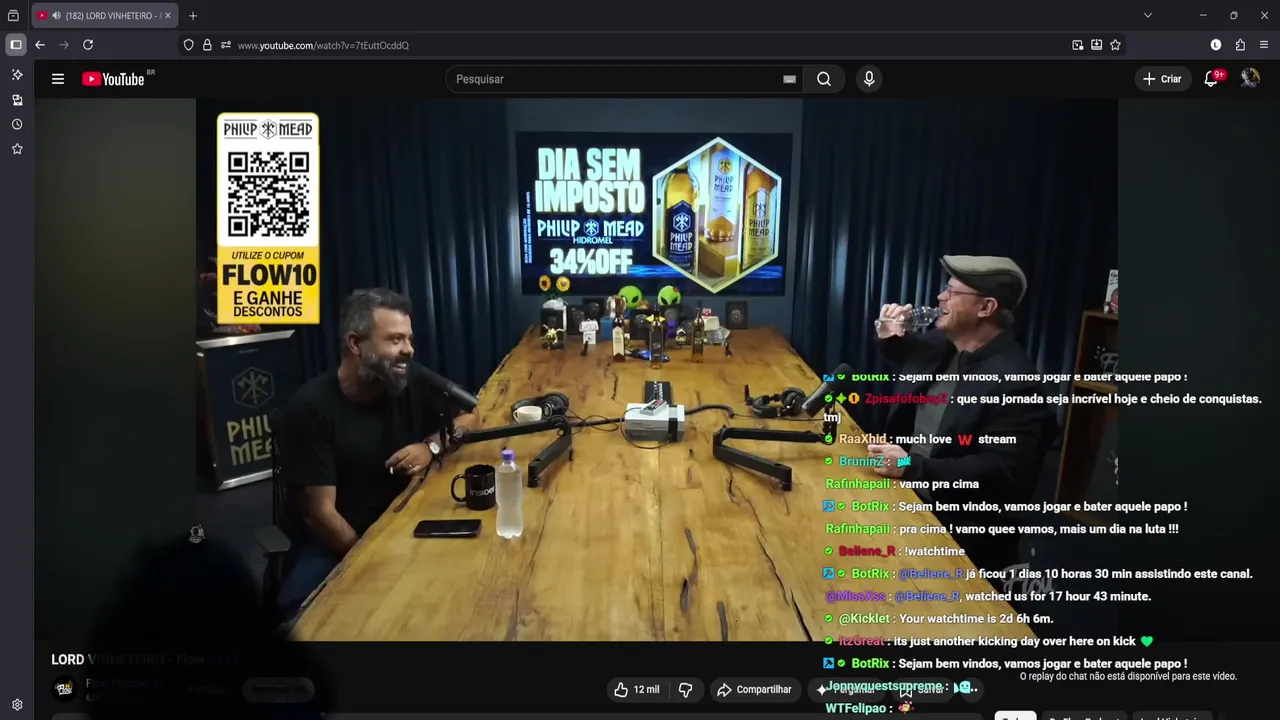Open YouTube notifications bell

point(1211,79)
